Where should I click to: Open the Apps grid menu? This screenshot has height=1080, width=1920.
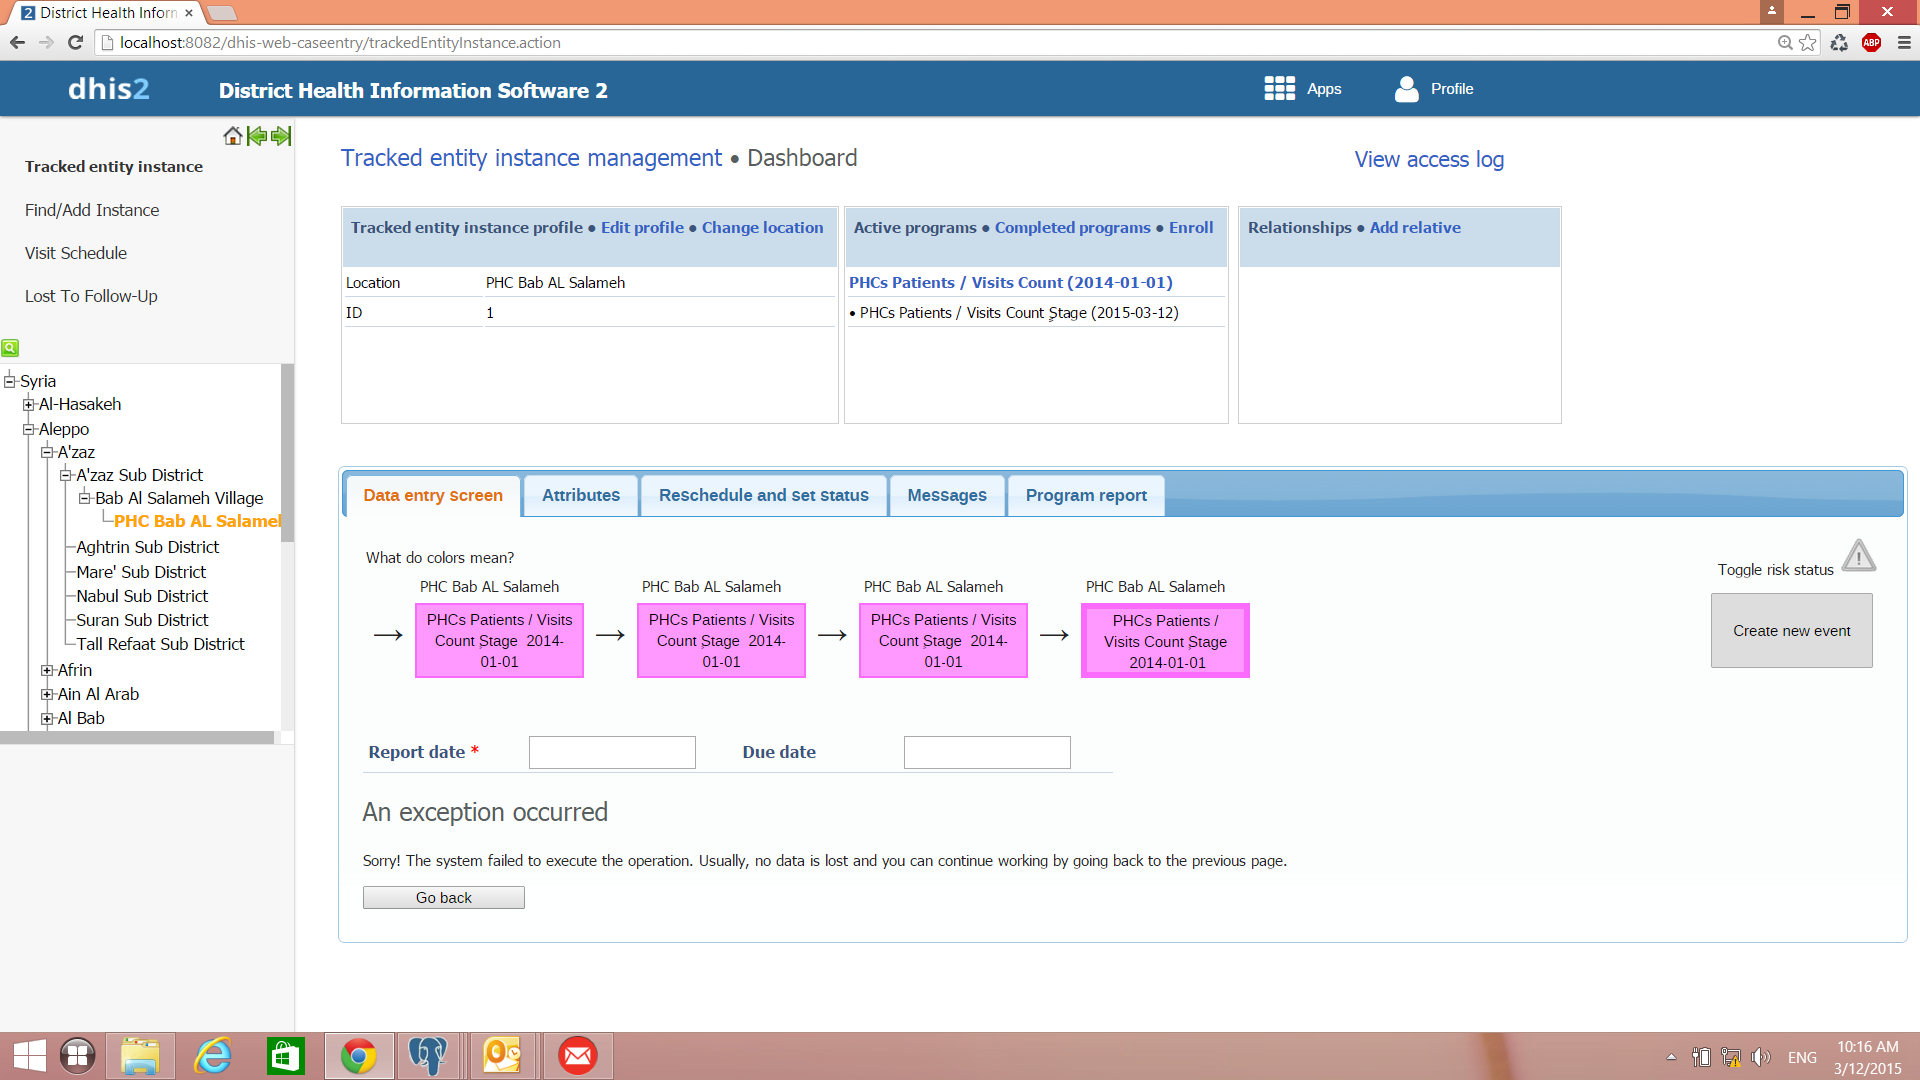(1279, 89)
